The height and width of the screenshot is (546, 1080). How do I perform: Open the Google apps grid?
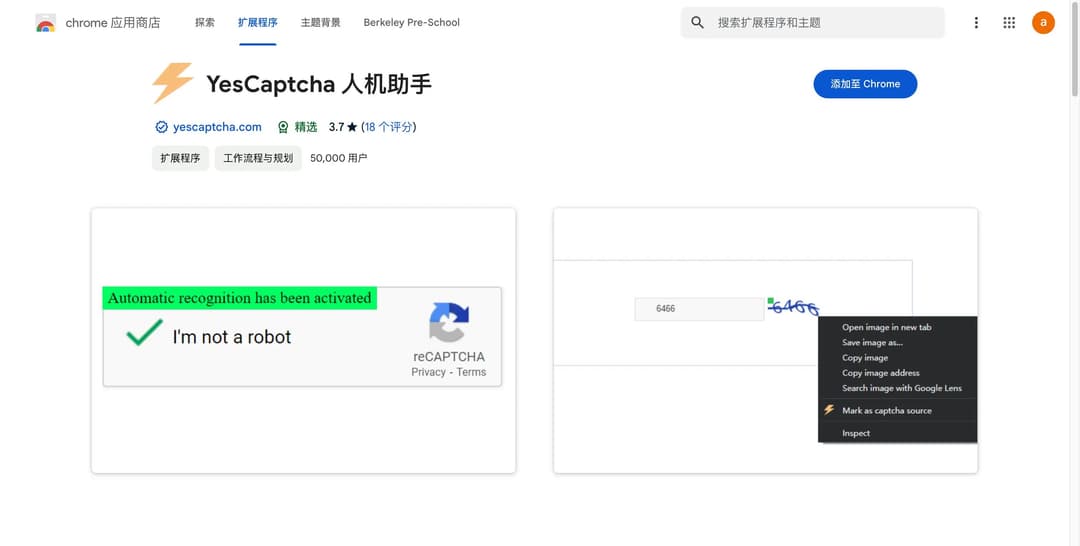1009,22
